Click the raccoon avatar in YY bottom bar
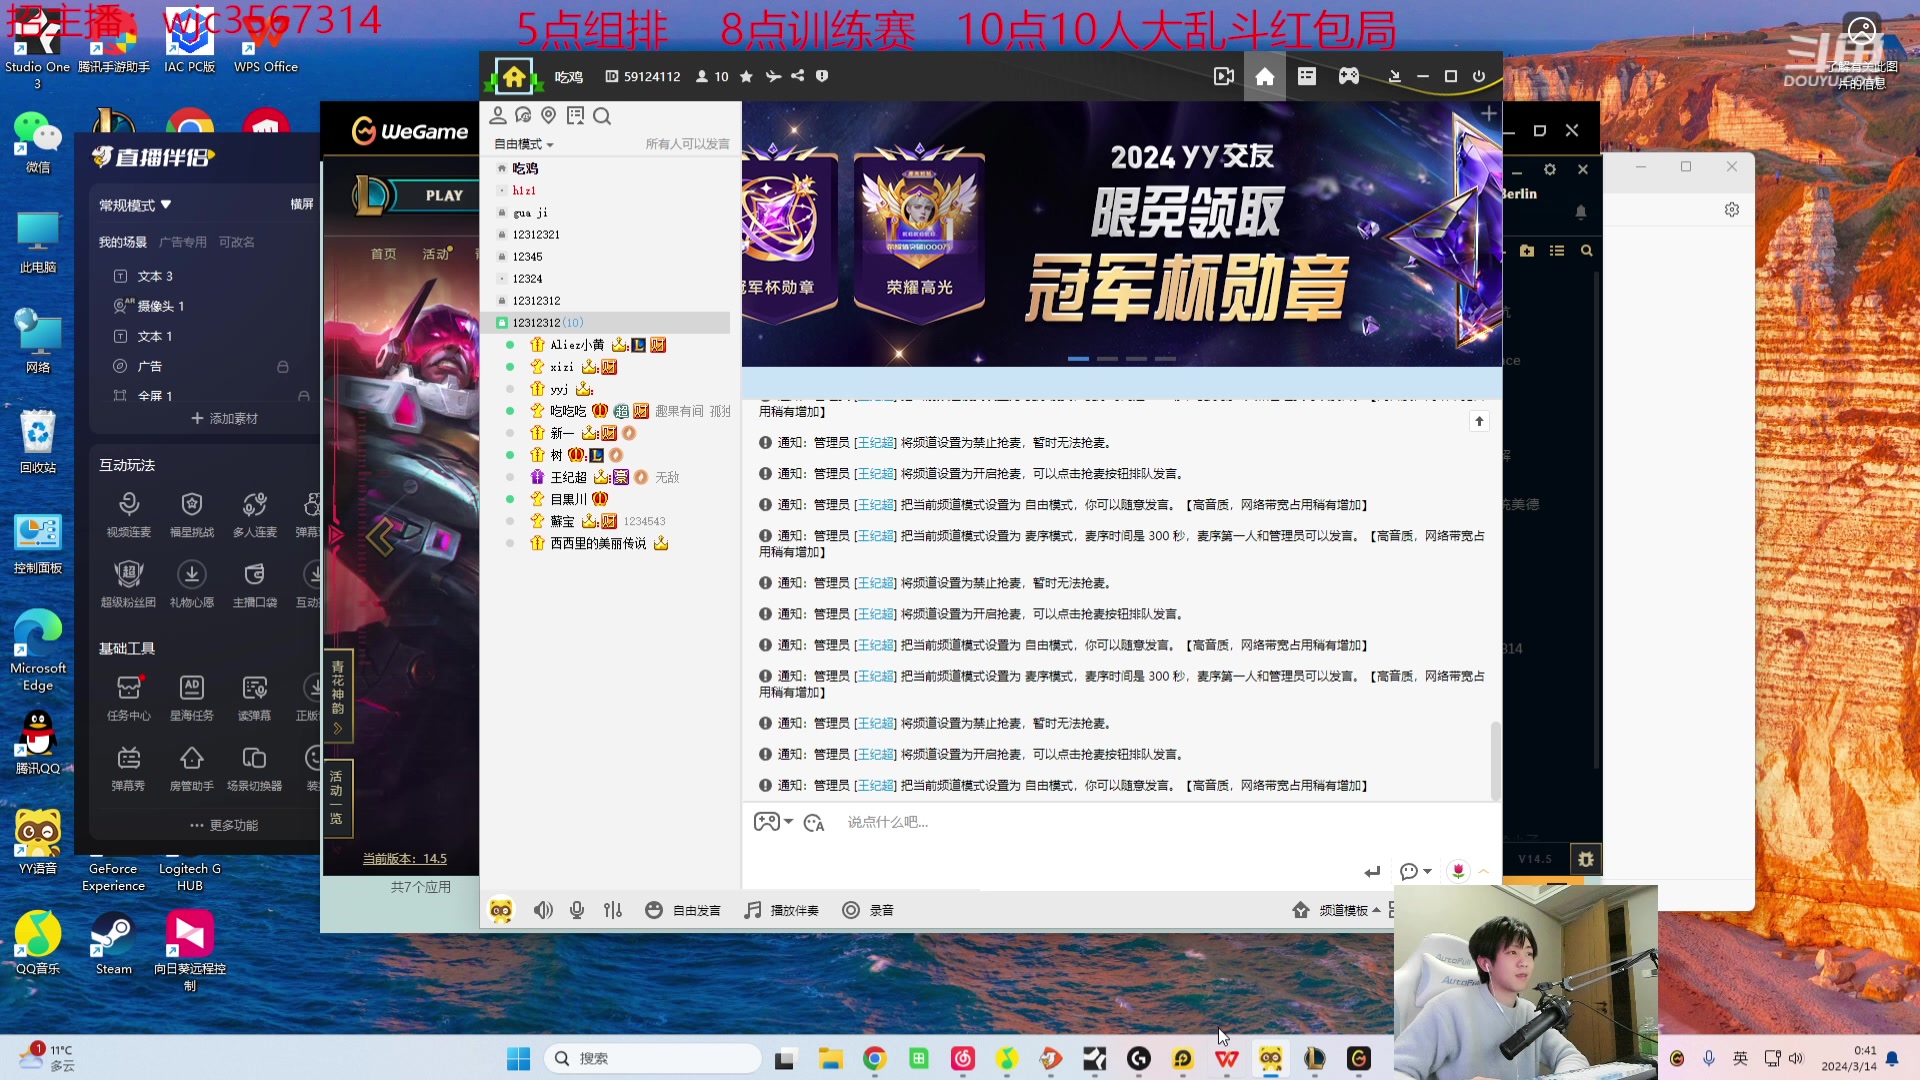 click(501, 910)
